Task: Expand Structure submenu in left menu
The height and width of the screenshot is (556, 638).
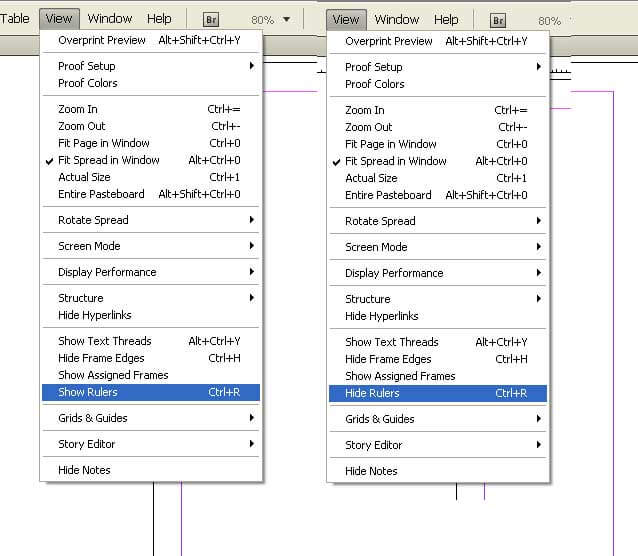Action: pyautogui.click(x=151, y=298)
